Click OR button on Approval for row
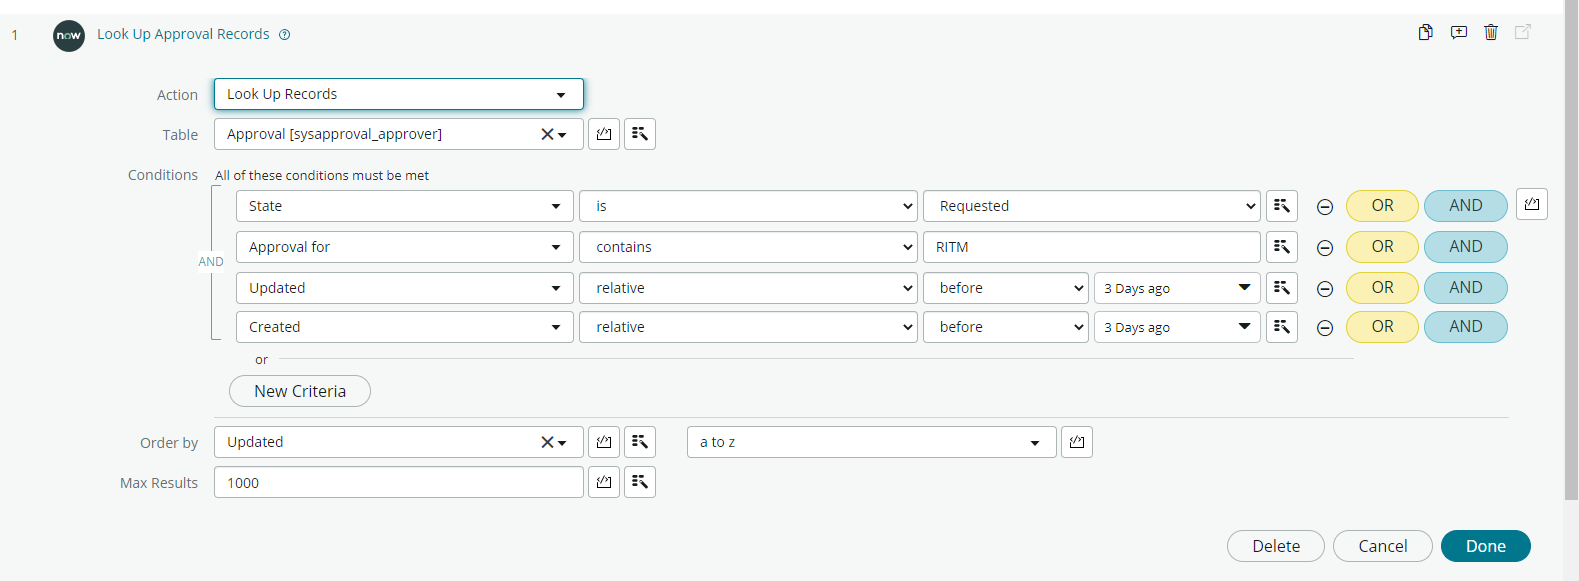1579x581 pixels. 1382,247
